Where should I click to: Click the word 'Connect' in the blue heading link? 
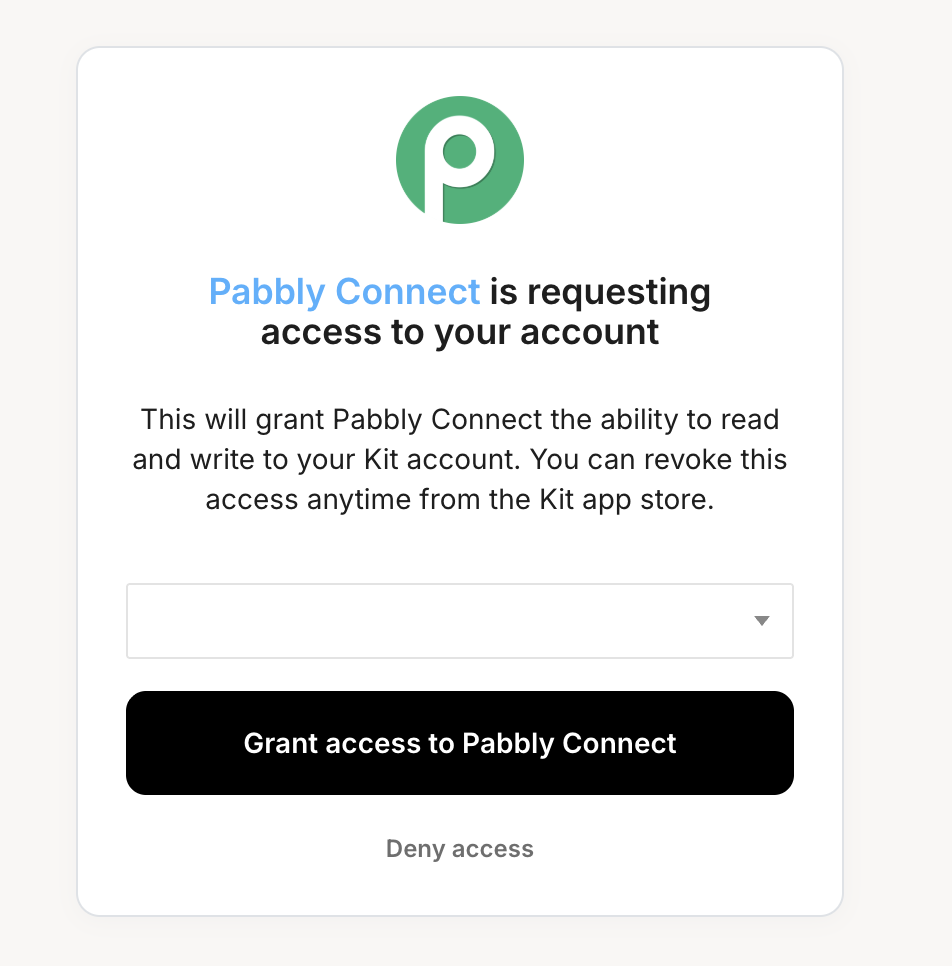408,291
